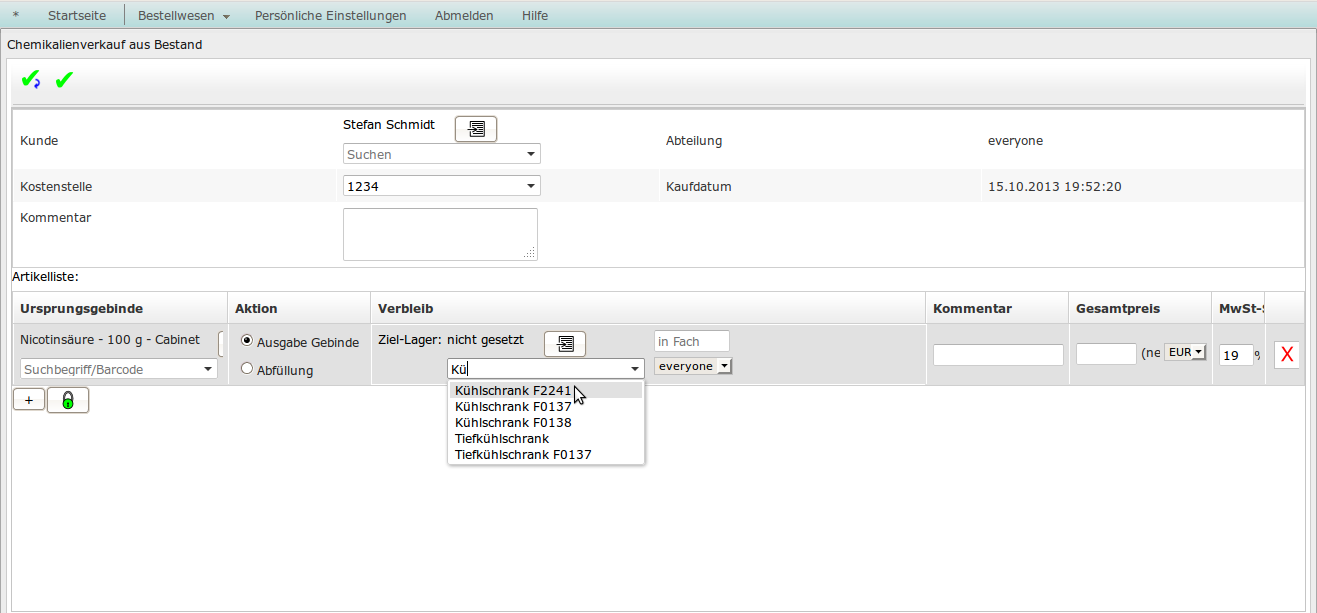Click the storage details icon next to Ziel-Lager
The width and height of the screenshot is (1317, 613).
(x=565, y=344)
